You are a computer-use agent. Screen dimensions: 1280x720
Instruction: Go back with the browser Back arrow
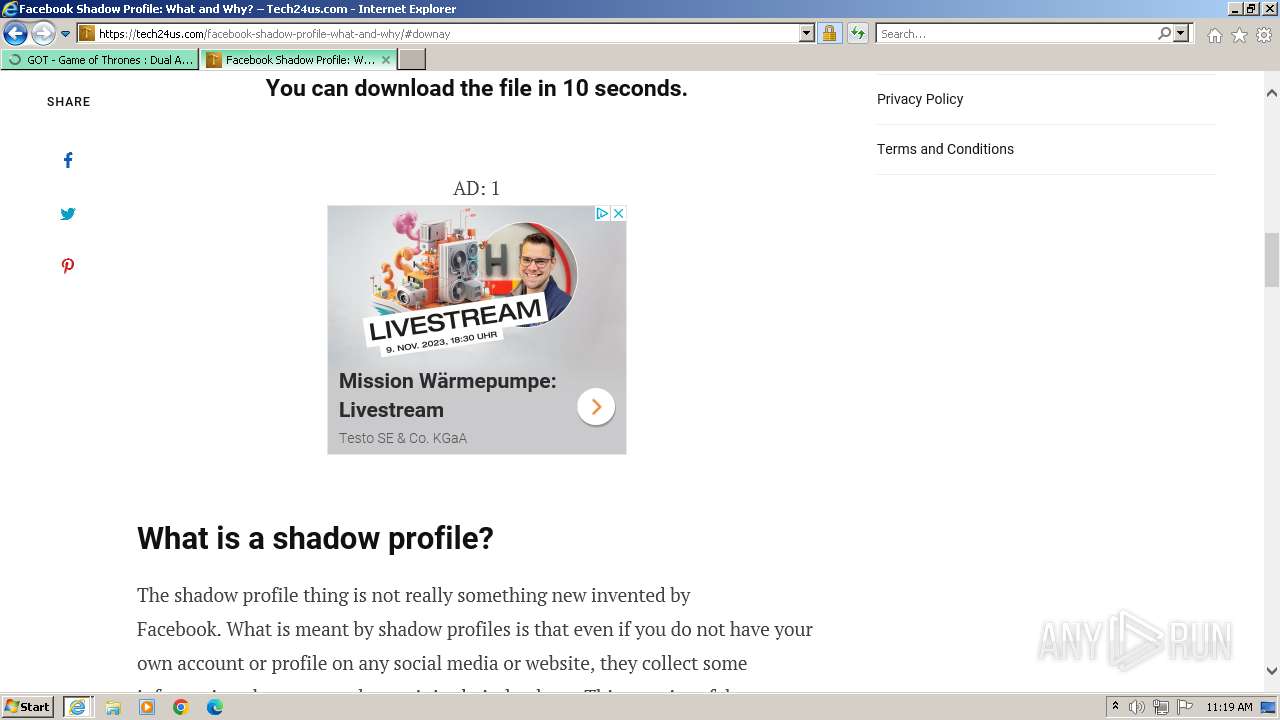(15, 34)
